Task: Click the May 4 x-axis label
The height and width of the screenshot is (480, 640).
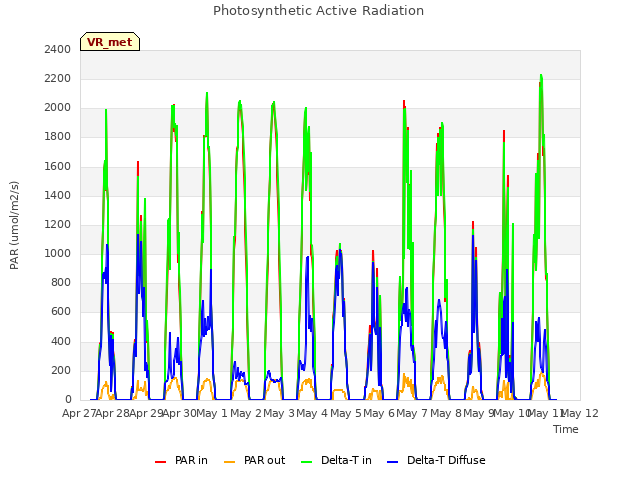Action: click(x=312, y=414)
